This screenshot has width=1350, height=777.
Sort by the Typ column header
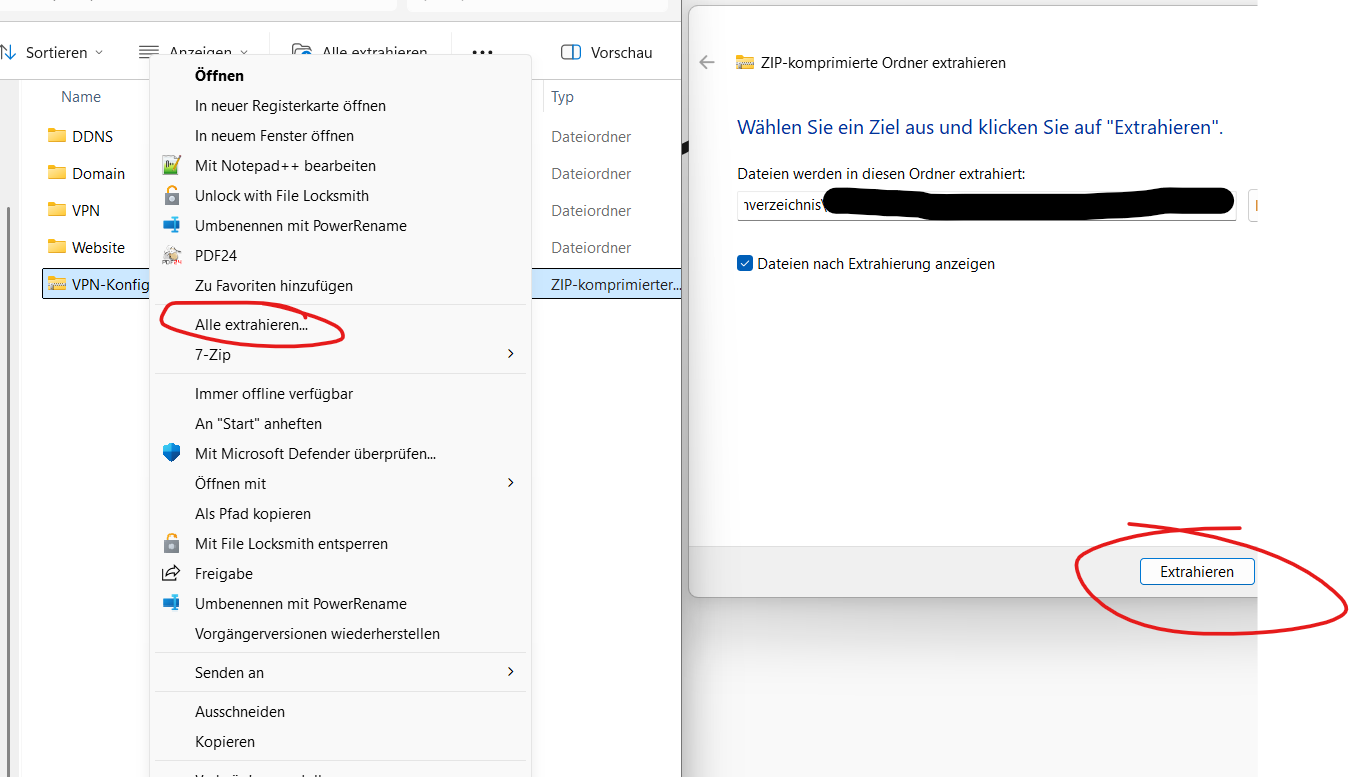[563, 97]
